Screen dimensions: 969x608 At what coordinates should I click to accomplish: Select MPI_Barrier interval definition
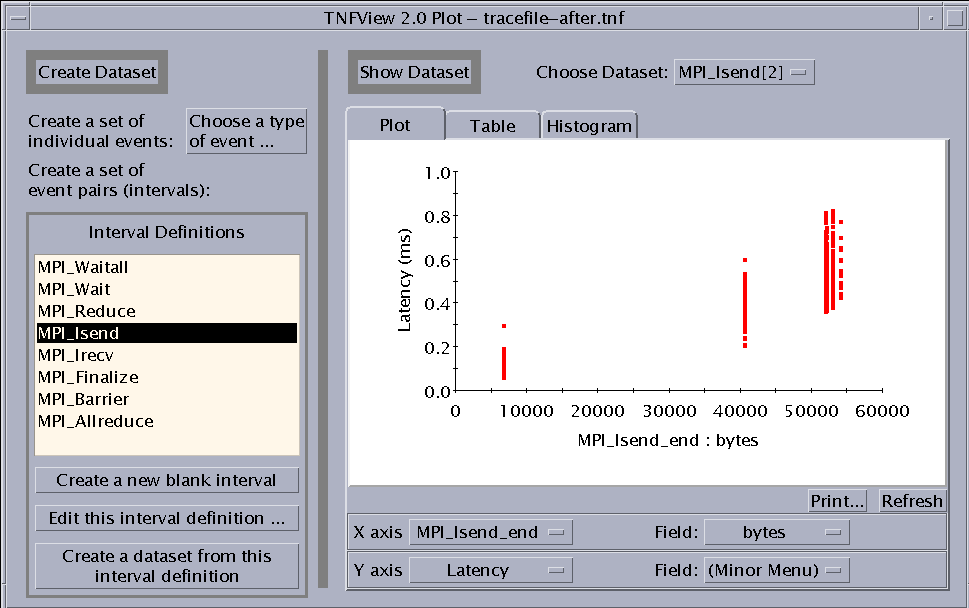[x=167, y=399]
